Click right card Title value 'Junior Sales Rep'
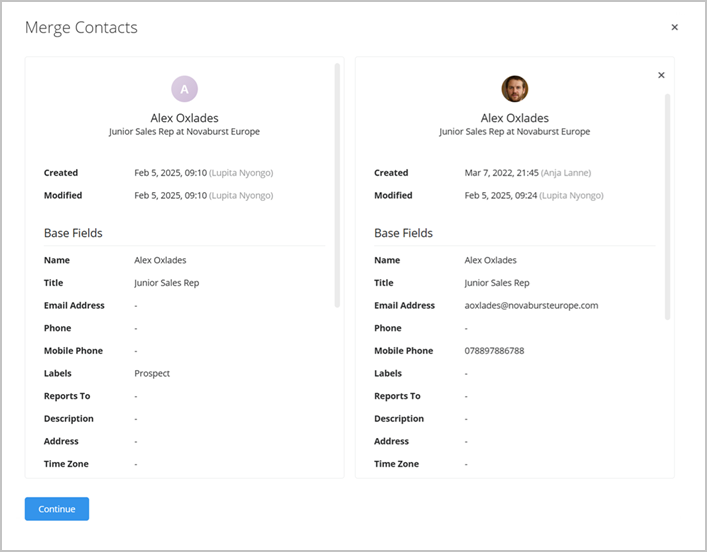Viewport: 707px width, 552px height. 497,283
